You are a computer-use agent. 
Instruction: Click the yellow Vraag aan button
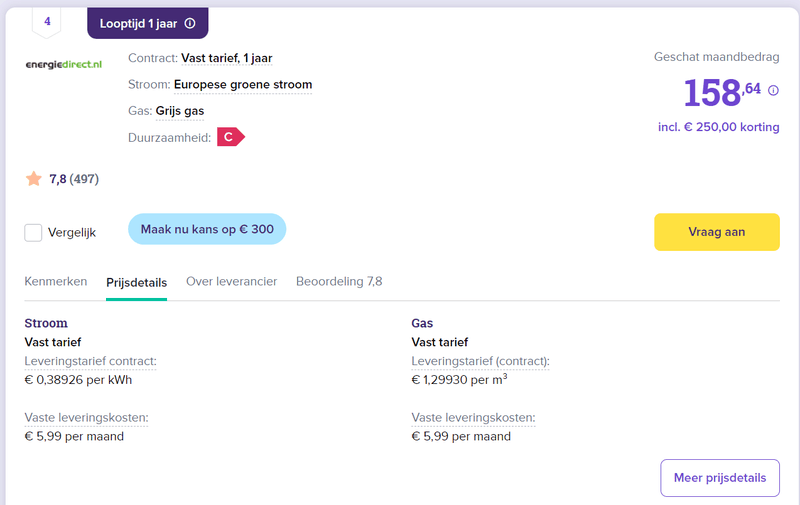(717, 232)
